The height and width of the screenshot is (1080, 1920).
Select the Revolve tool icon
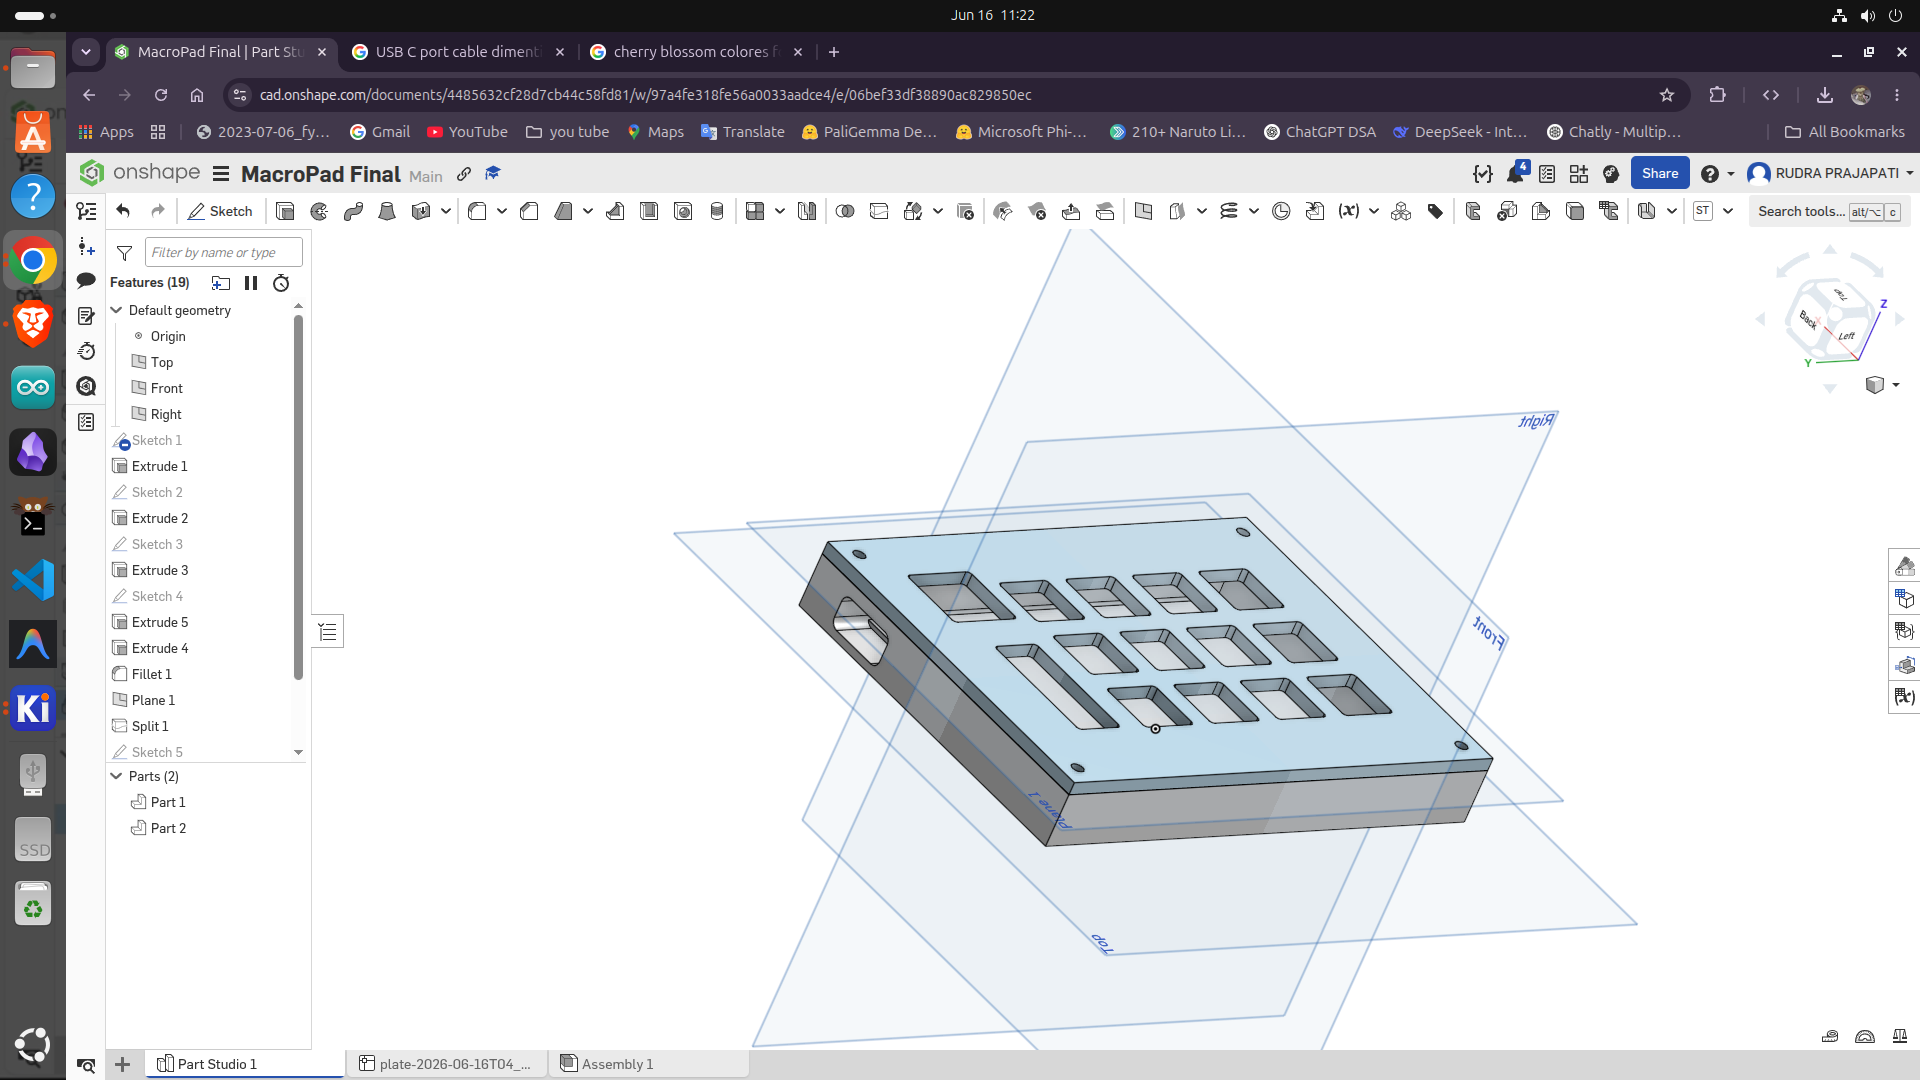319,211
